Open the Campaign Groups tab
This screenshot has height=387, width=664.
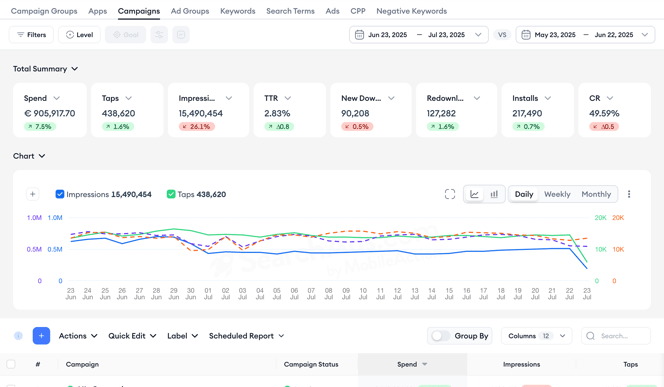[44, 11]
